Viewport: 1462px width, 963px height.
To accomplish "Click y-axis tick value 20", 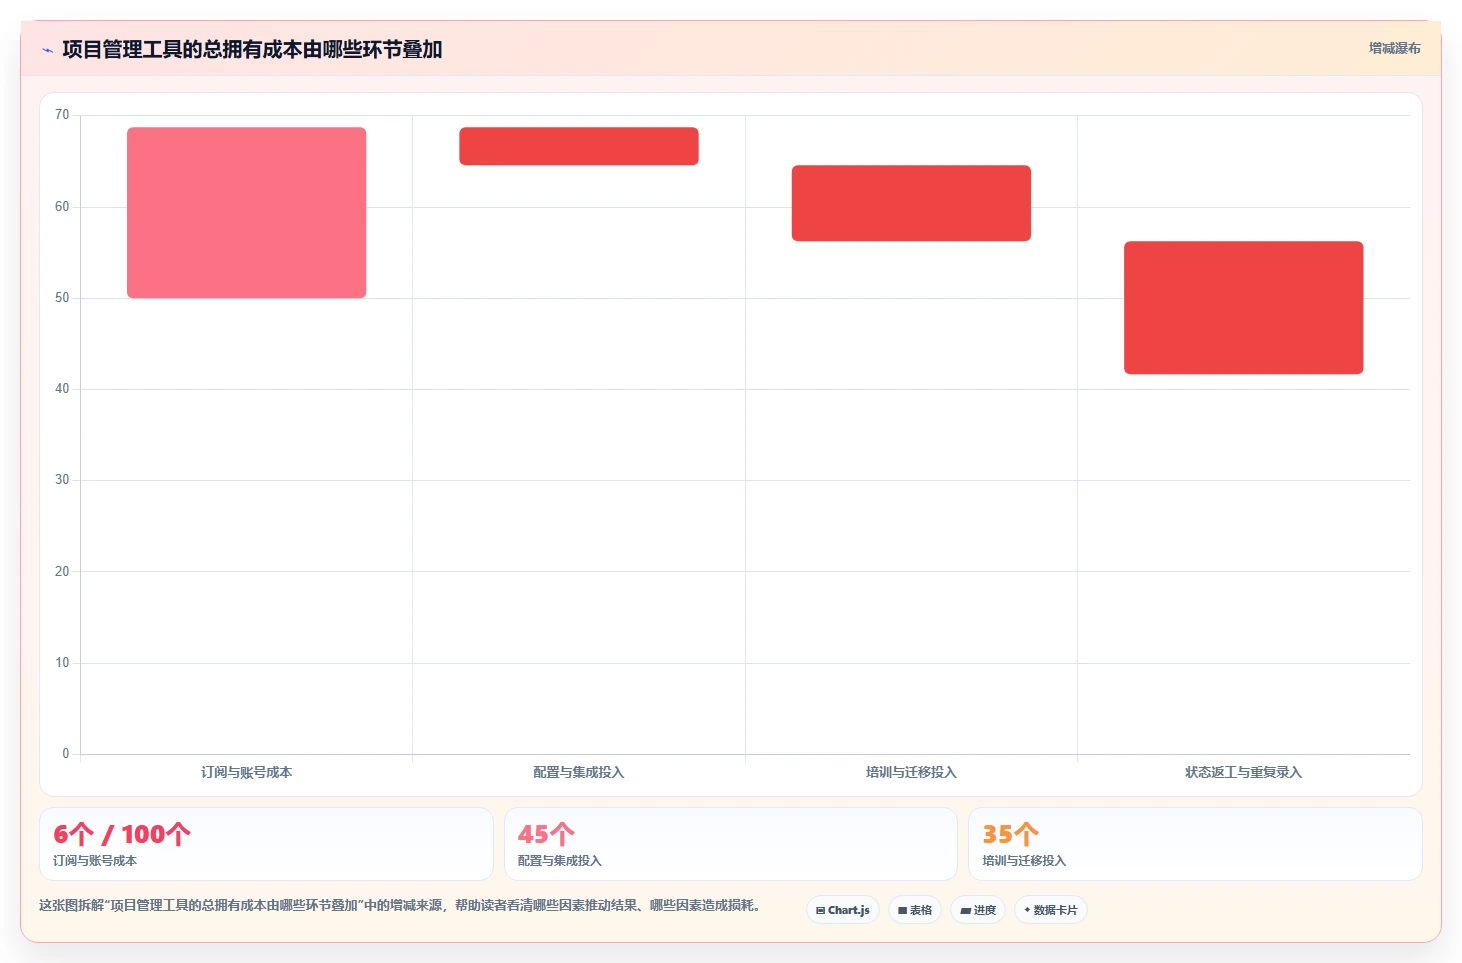I will (62, 572).
